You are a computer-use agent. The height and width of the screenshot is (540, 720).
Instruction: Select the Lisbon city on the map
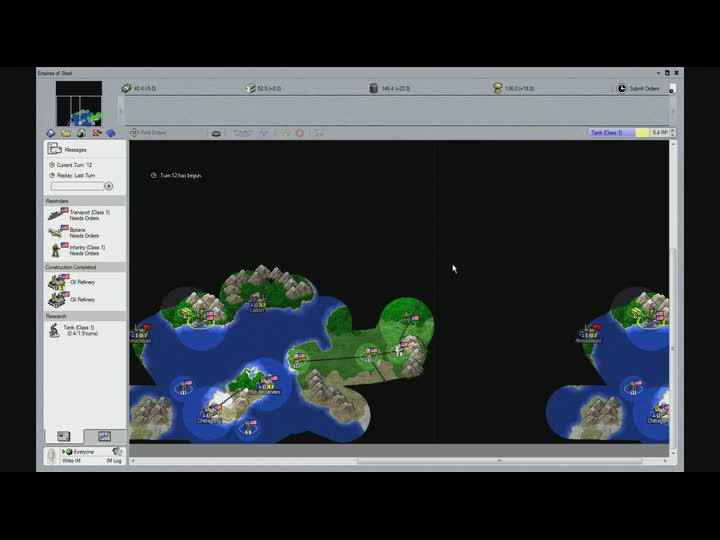point(257,303)
